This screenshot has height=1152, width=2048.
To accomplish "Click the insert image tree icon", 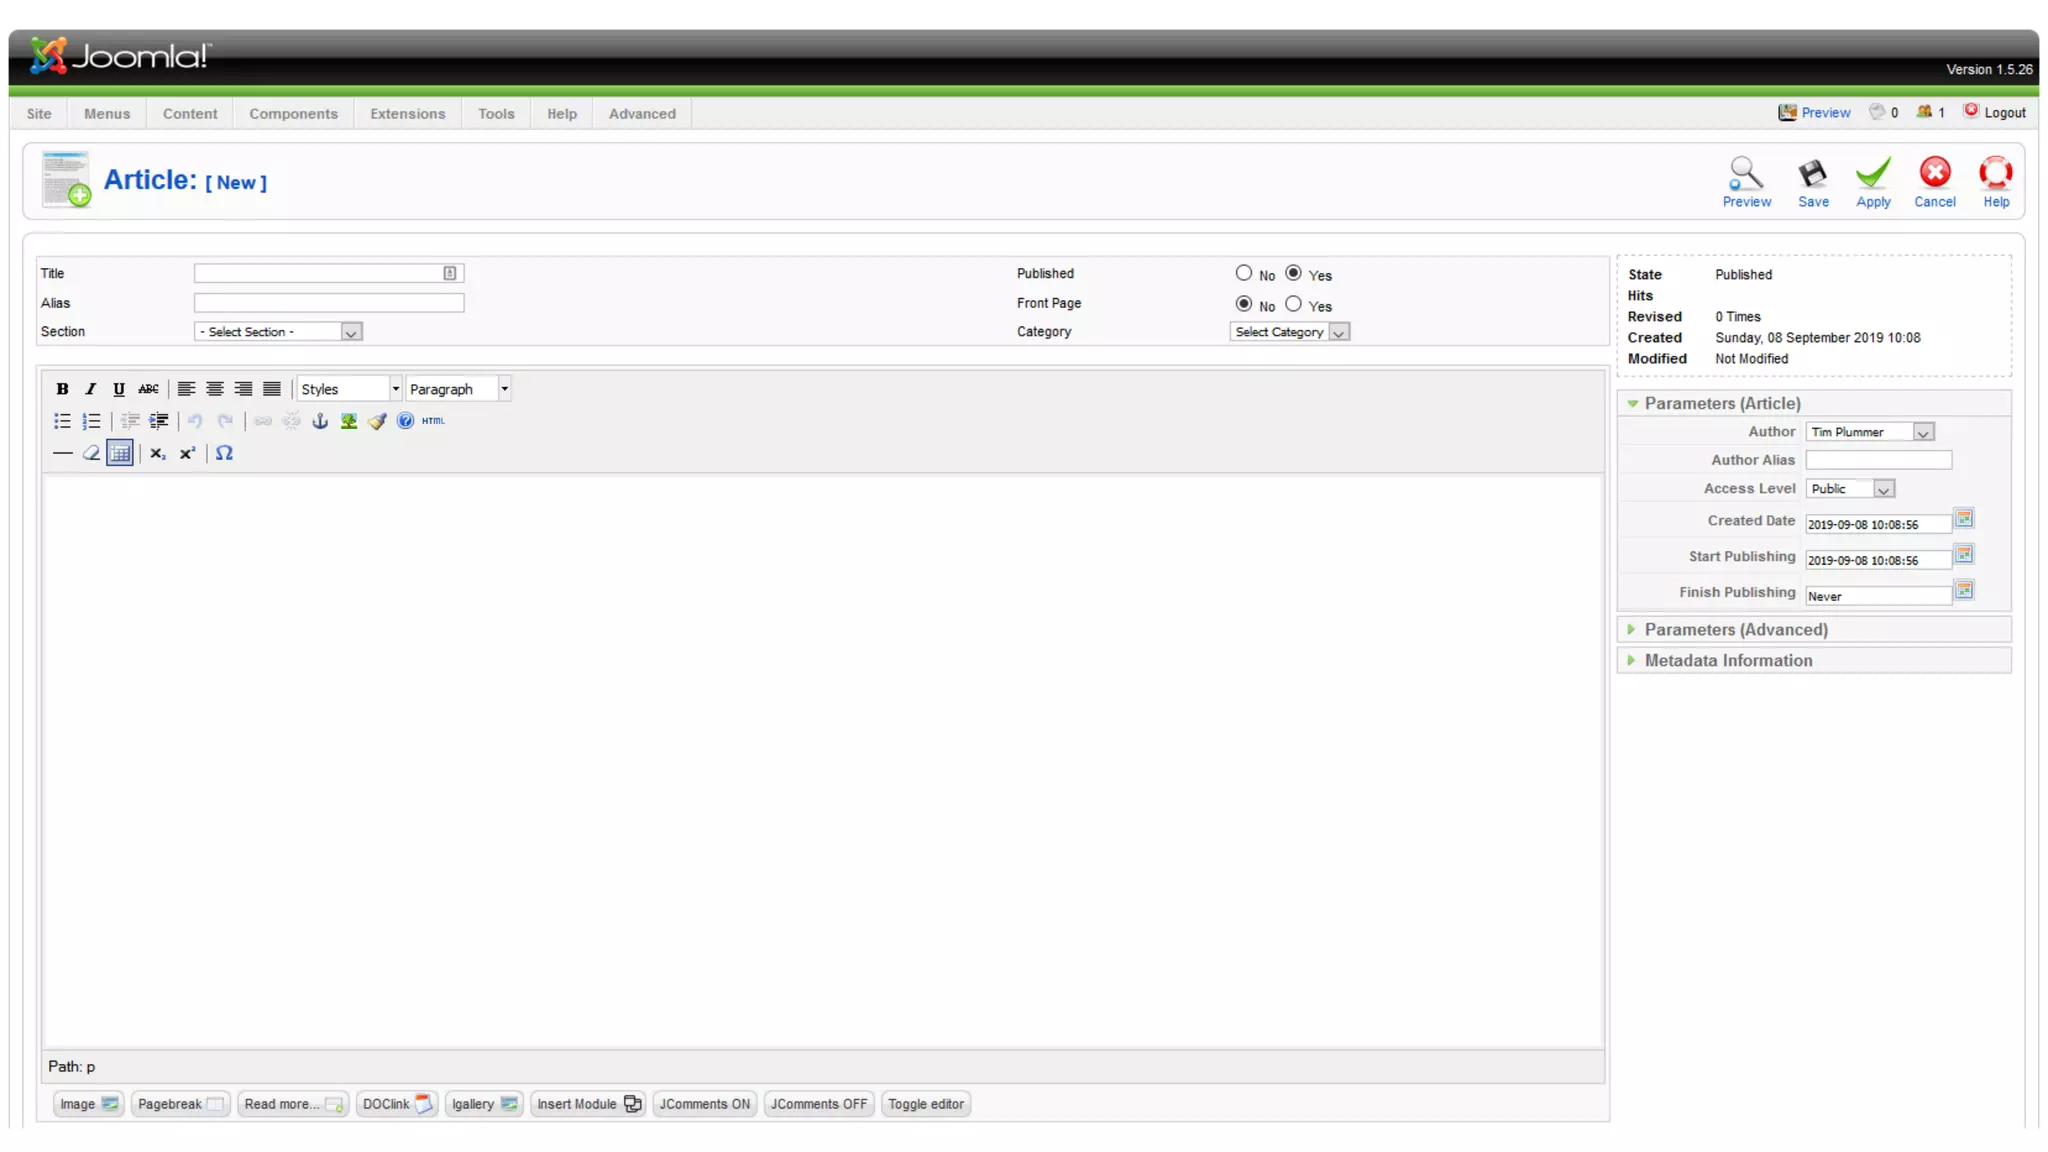I will coord(348,421).
